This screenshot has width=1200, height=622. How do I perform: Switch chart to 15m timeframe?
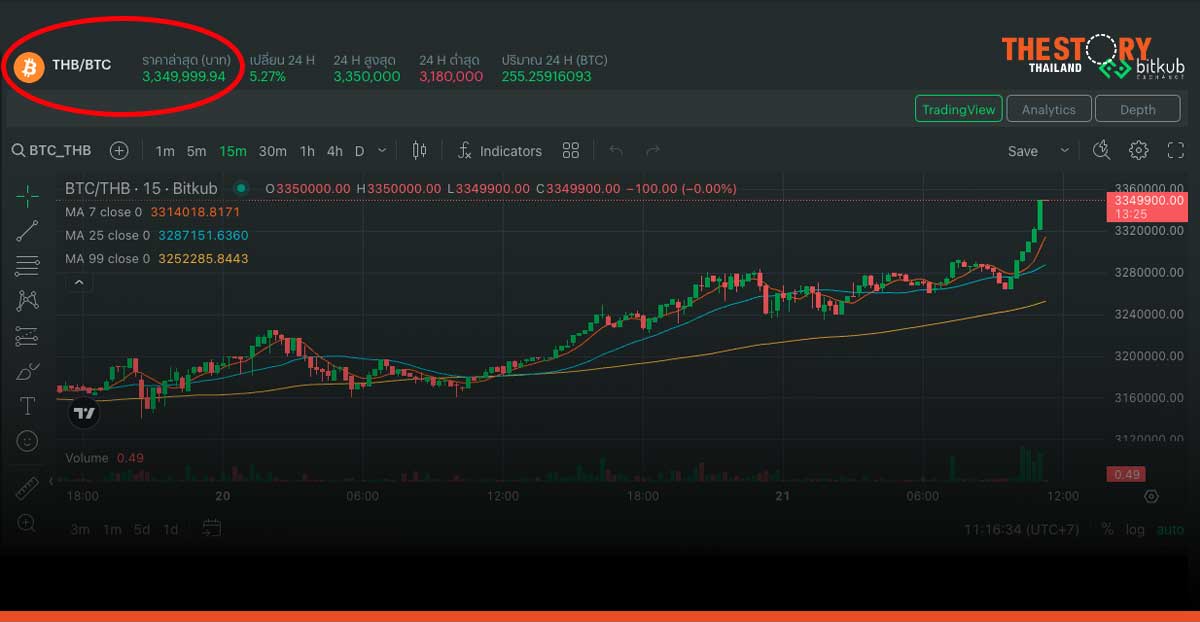pyautogui.click(x=233, y=150)
